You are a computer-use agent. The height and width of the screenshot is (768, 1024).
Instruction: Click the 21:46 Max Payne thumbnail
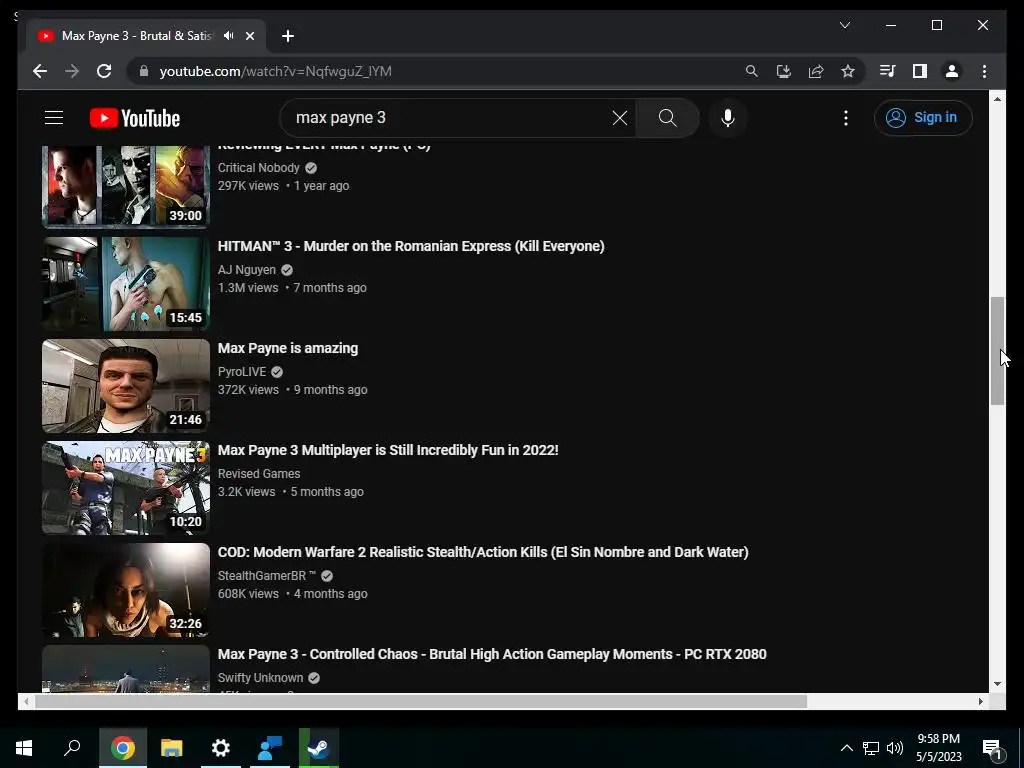[x=125, y=385]
